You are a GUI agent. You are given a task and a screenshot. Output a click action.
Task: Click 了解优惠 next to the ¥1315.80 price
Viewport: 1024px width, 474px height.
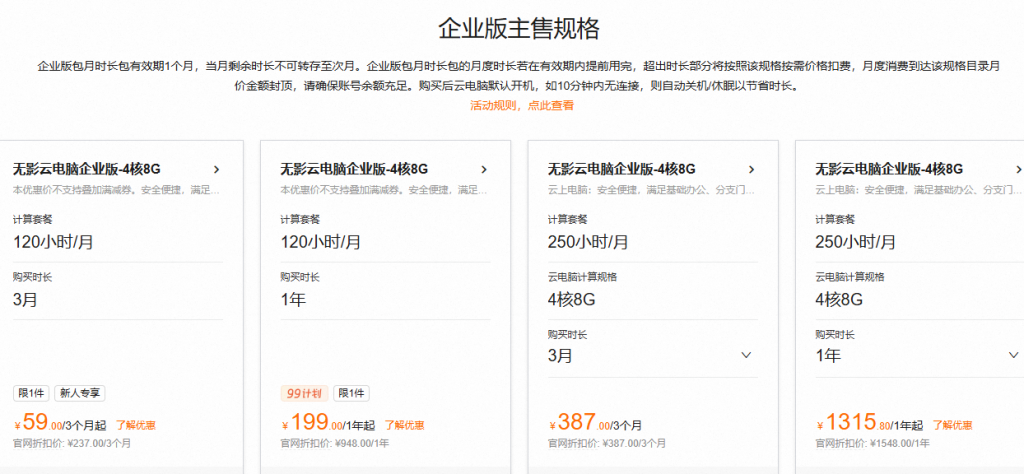(952, 426)
